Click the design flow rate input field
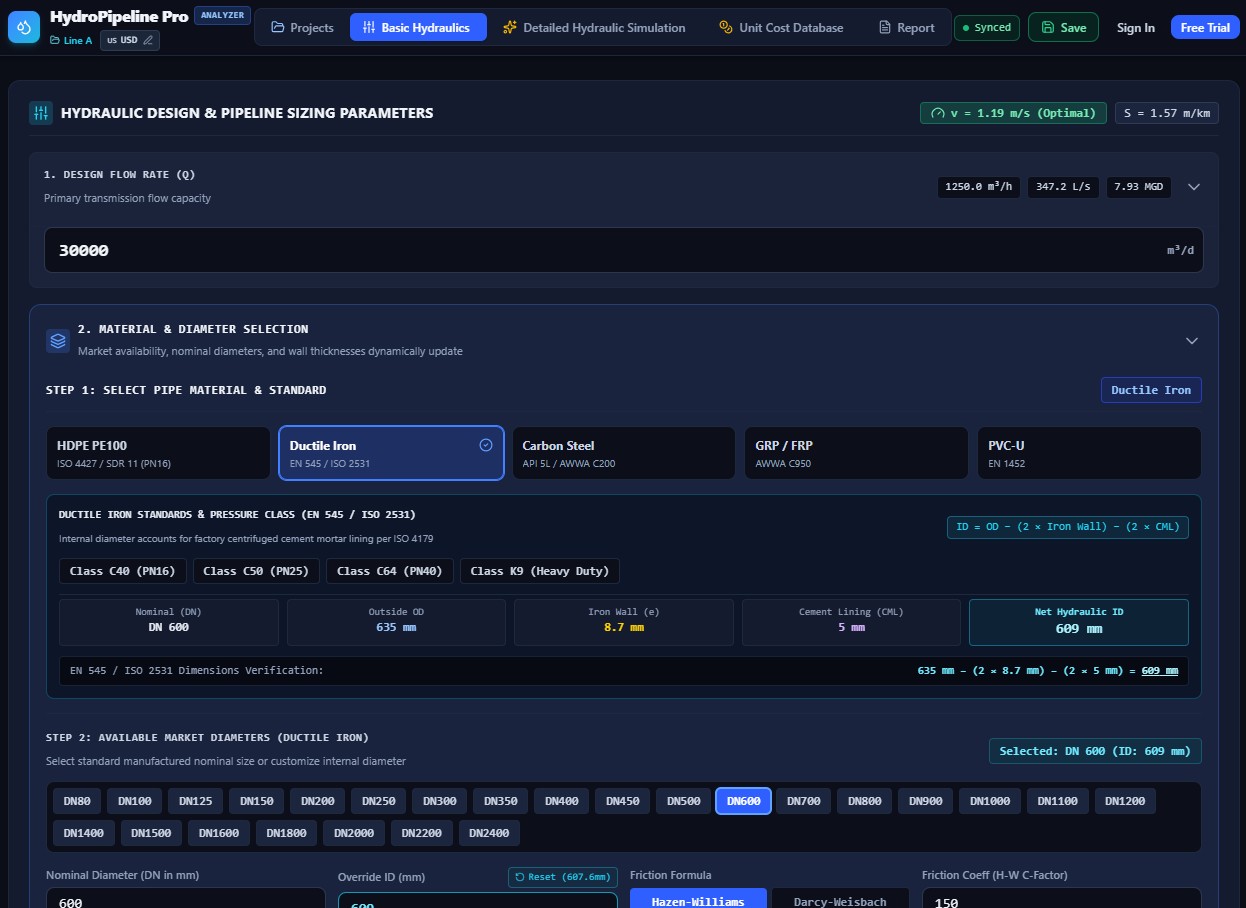1246x908 pixels. (623, 250)
